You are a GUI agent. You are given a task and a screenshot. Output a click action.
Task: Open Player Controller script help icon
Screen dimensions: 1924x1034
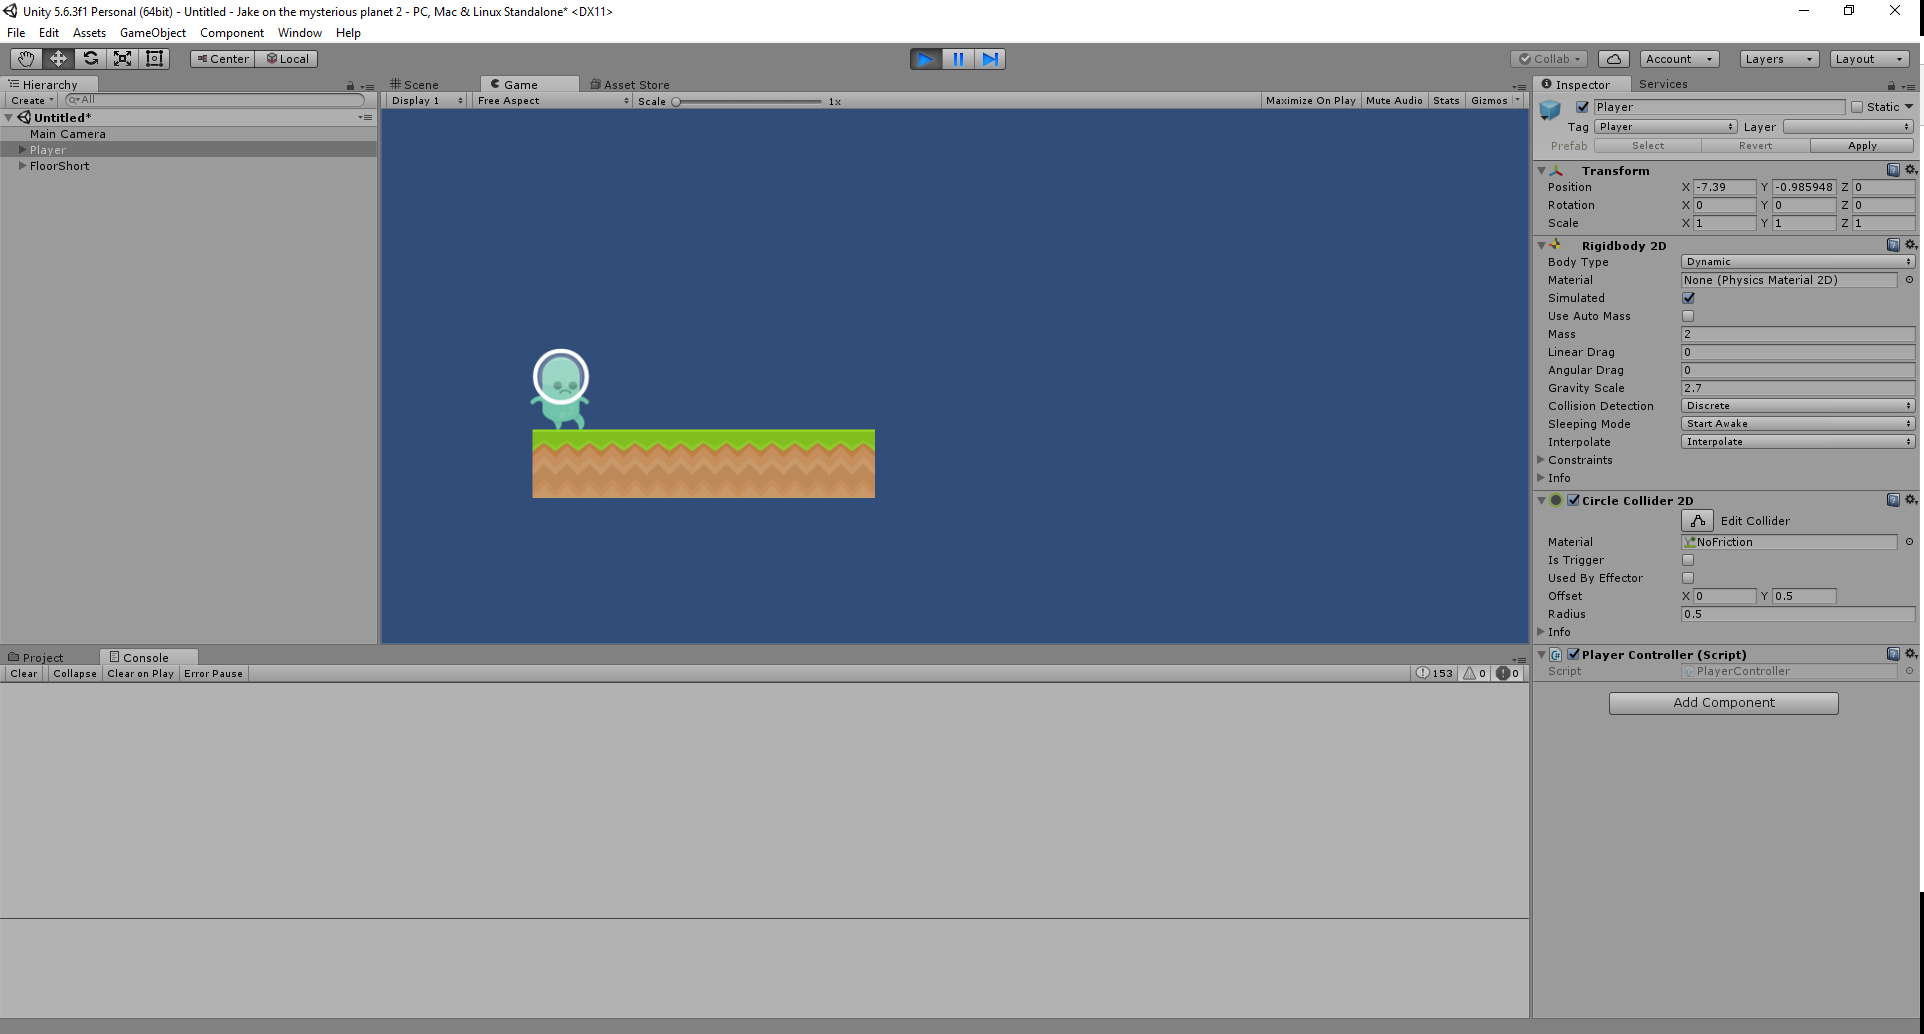pos(1893,654)
